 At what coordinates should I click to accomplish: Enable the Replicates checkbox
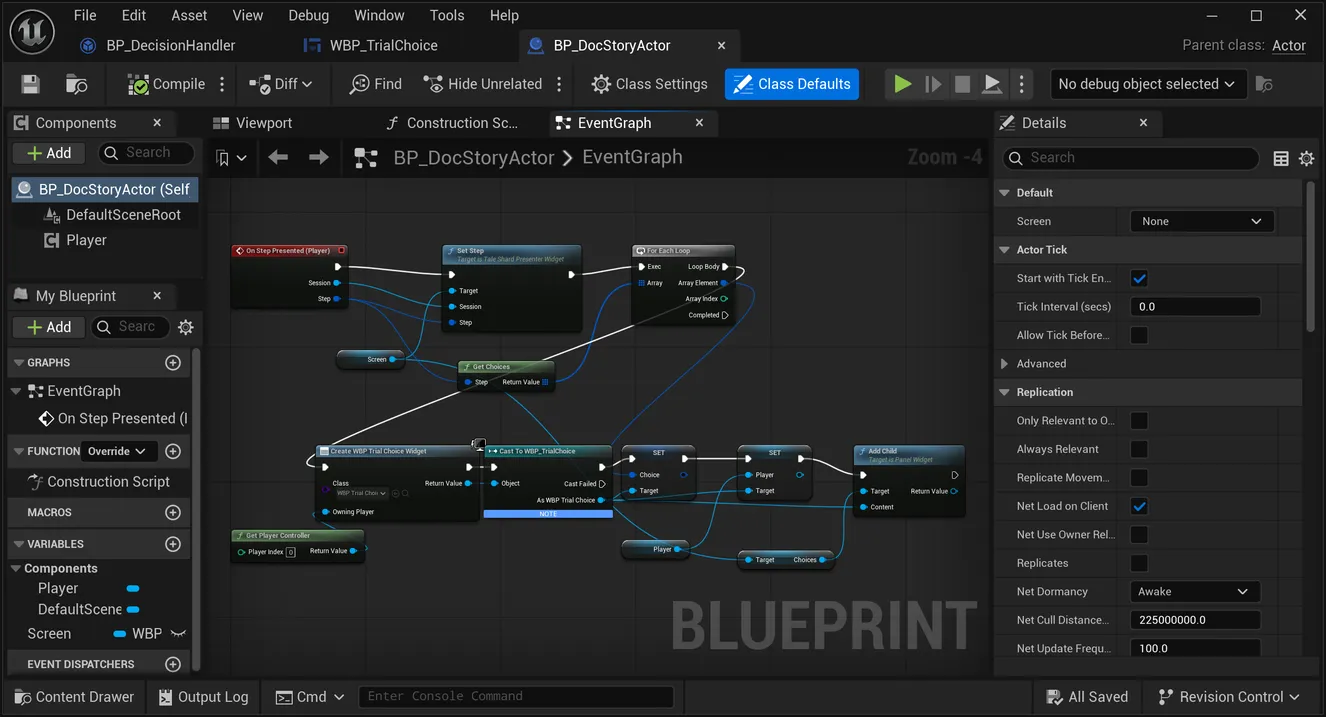coord(1139,563)
